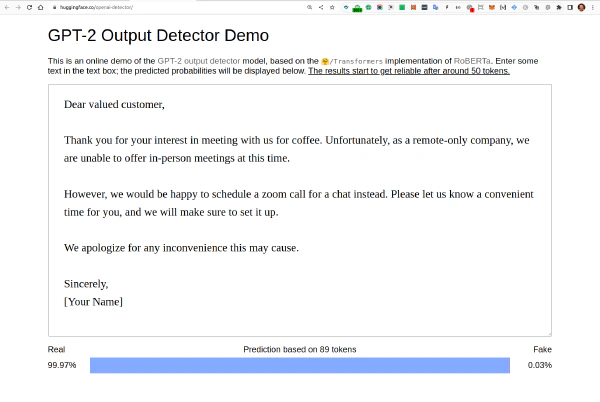The height and width of the screenshot is (402, 600).
Task: Bookmark this page with the star
Action: [332, 7]
